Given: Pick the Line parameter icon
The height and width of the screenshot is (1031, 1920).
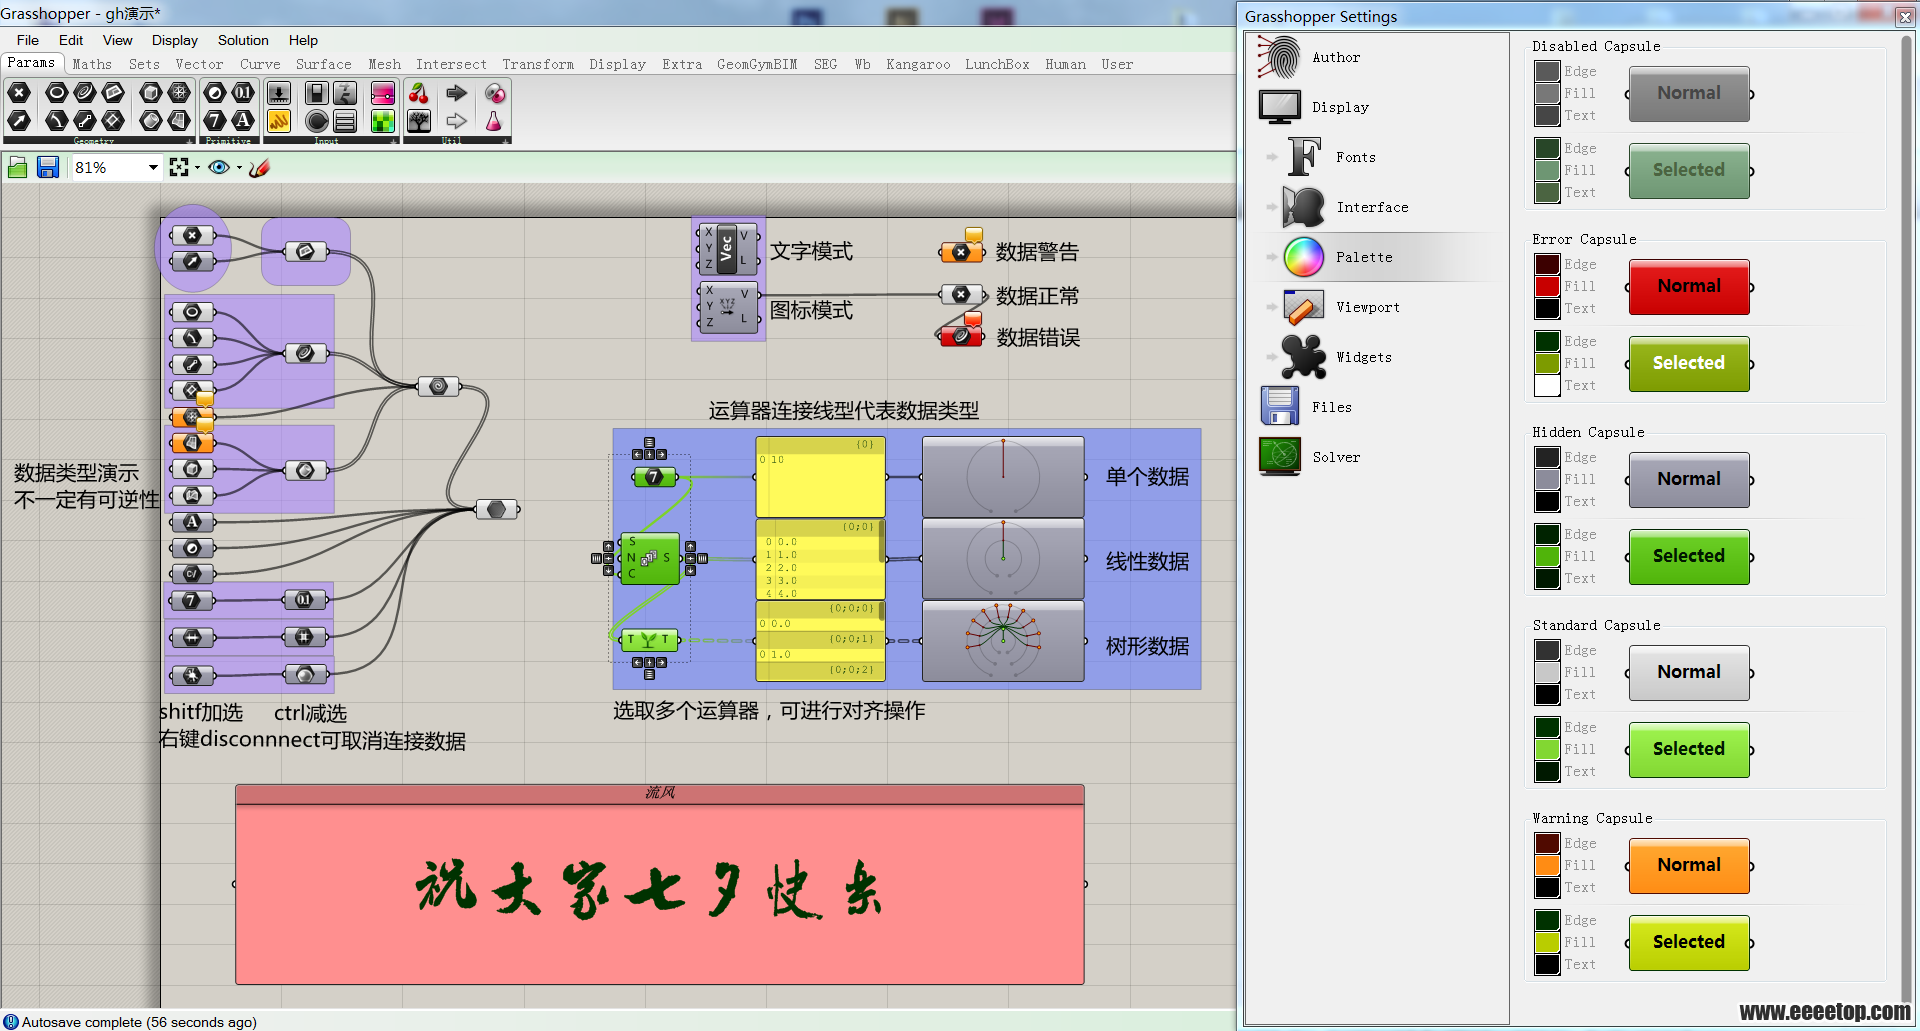Looking at the screenshot, I should tap(85, 121).
